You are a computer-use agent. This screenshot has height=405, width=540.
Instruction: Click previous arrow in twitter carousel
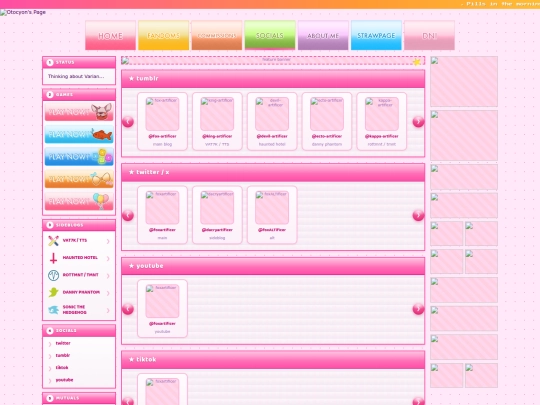[128, 215]
